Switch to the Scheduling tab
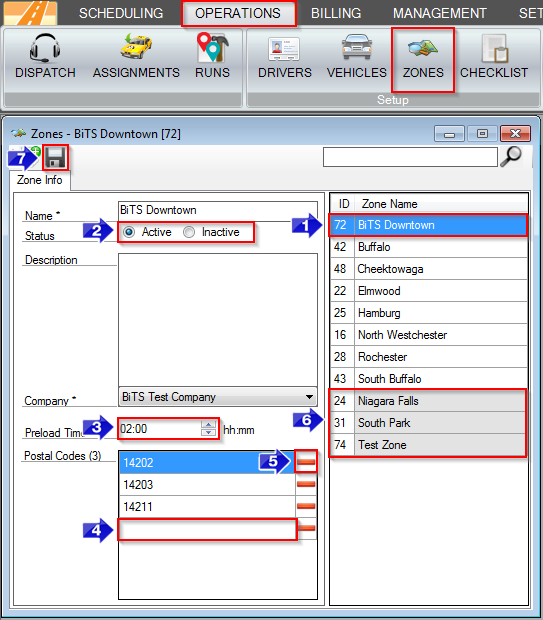This screenshot has height=620, width=543. point(121,13)
